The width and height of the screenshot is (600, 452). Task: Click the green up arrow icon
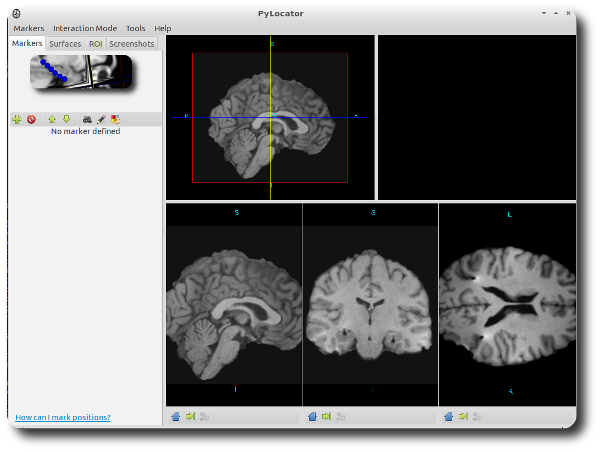tap(52, 119)
